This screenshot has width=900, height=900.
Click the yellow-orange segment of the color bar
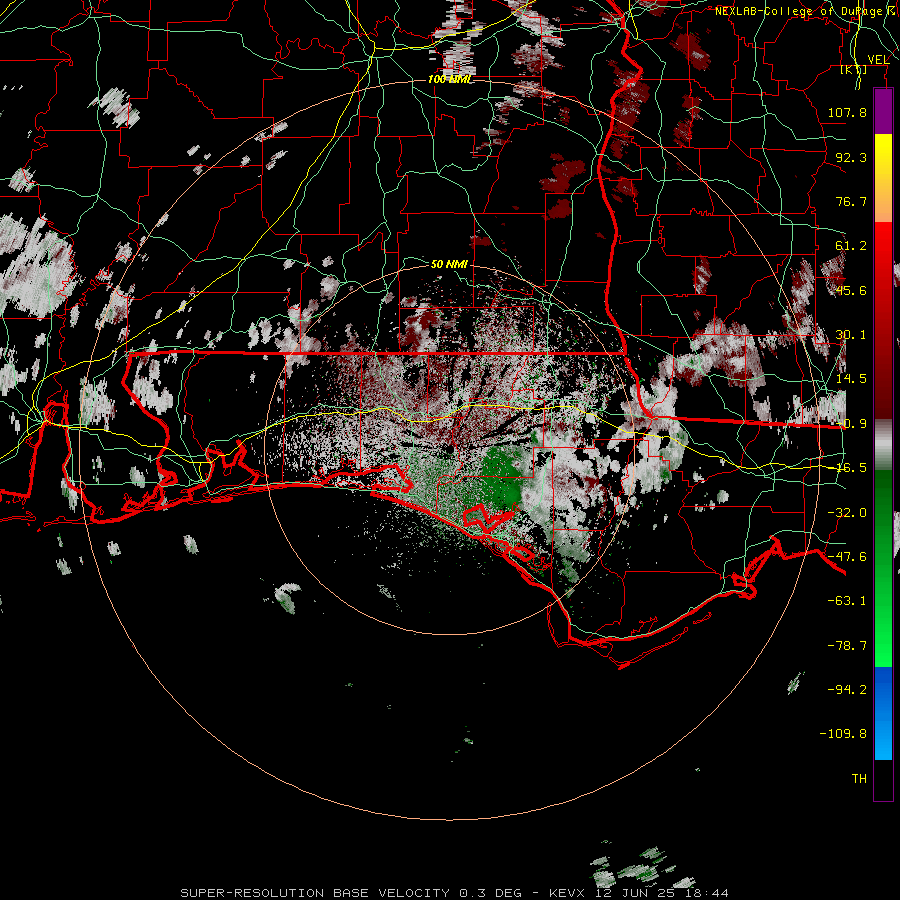(x=883, y=178)
